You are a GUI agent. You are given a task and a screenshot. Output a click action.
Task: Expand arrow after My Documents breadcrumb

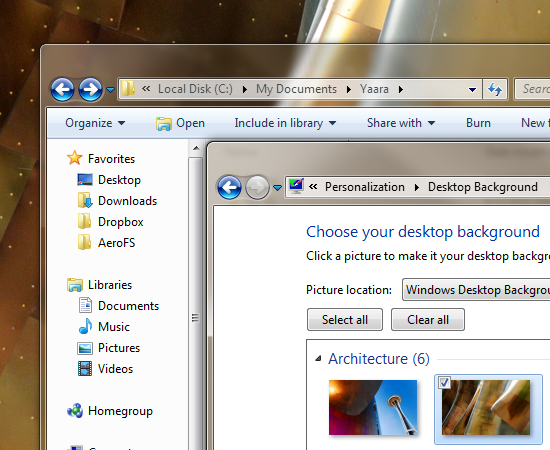tap(349, 90)
